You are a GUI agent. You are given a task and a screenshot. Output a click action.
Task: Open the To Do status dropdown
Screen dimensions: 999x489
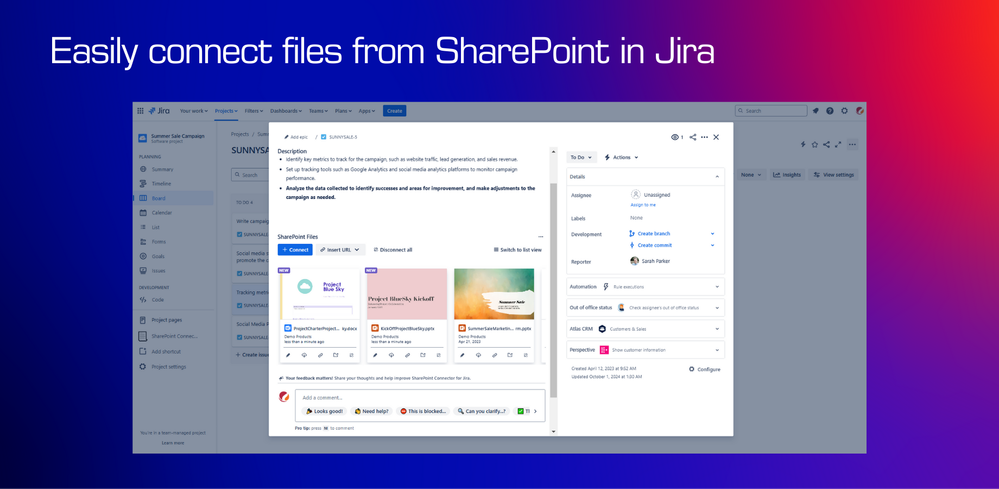tap(581, 157)
